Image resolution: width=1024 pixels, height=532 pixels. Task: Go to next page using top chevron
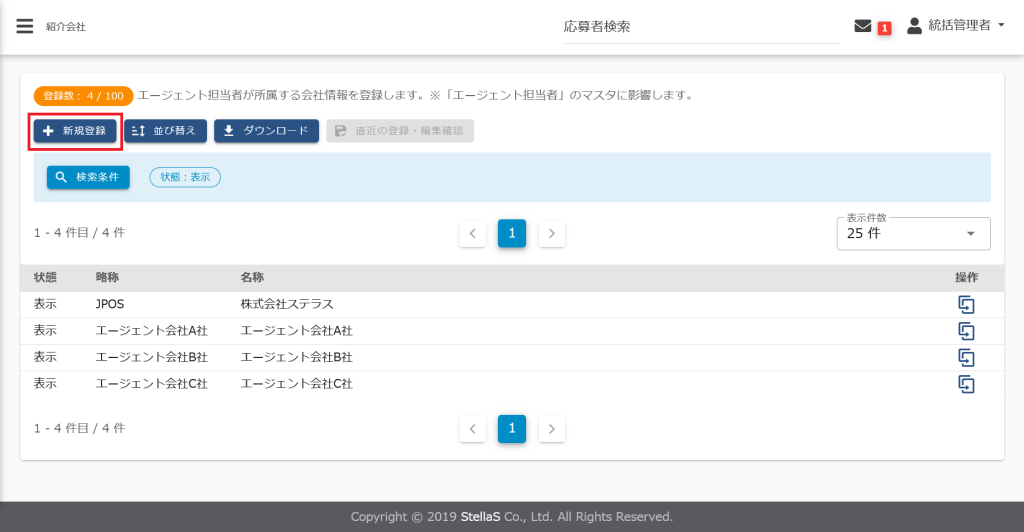pyautogui.click(x=552, y=233)
